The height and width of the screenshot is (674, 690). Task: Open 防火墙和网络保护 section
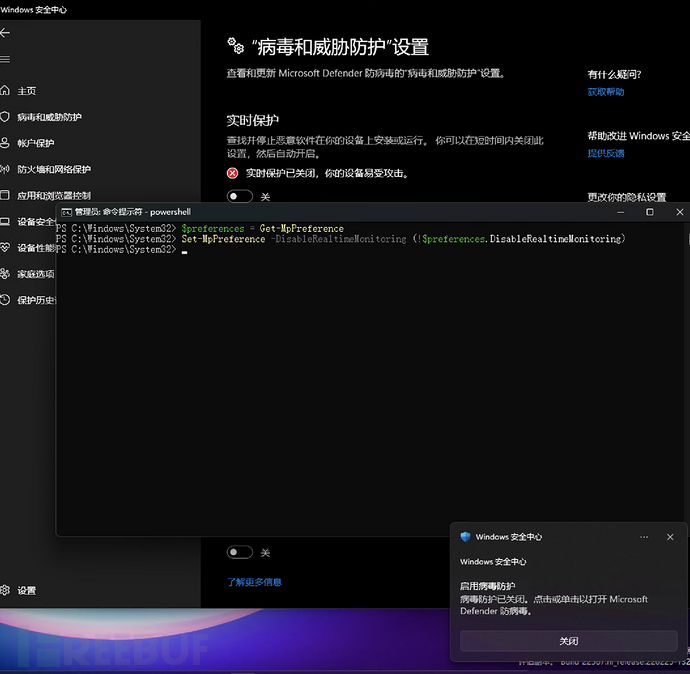click(54, 169)
